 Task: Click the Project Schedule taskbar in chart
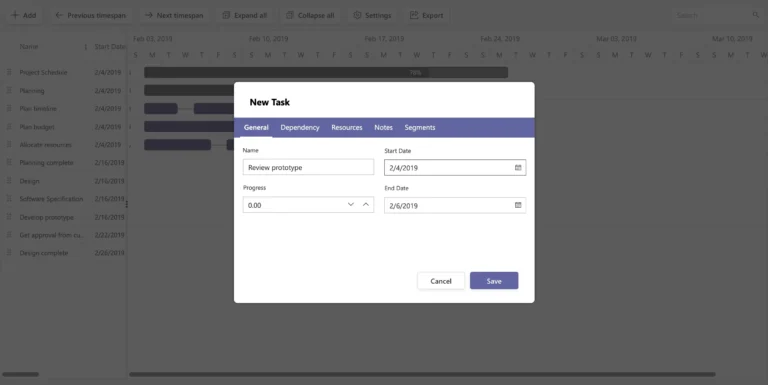[326, 72]
